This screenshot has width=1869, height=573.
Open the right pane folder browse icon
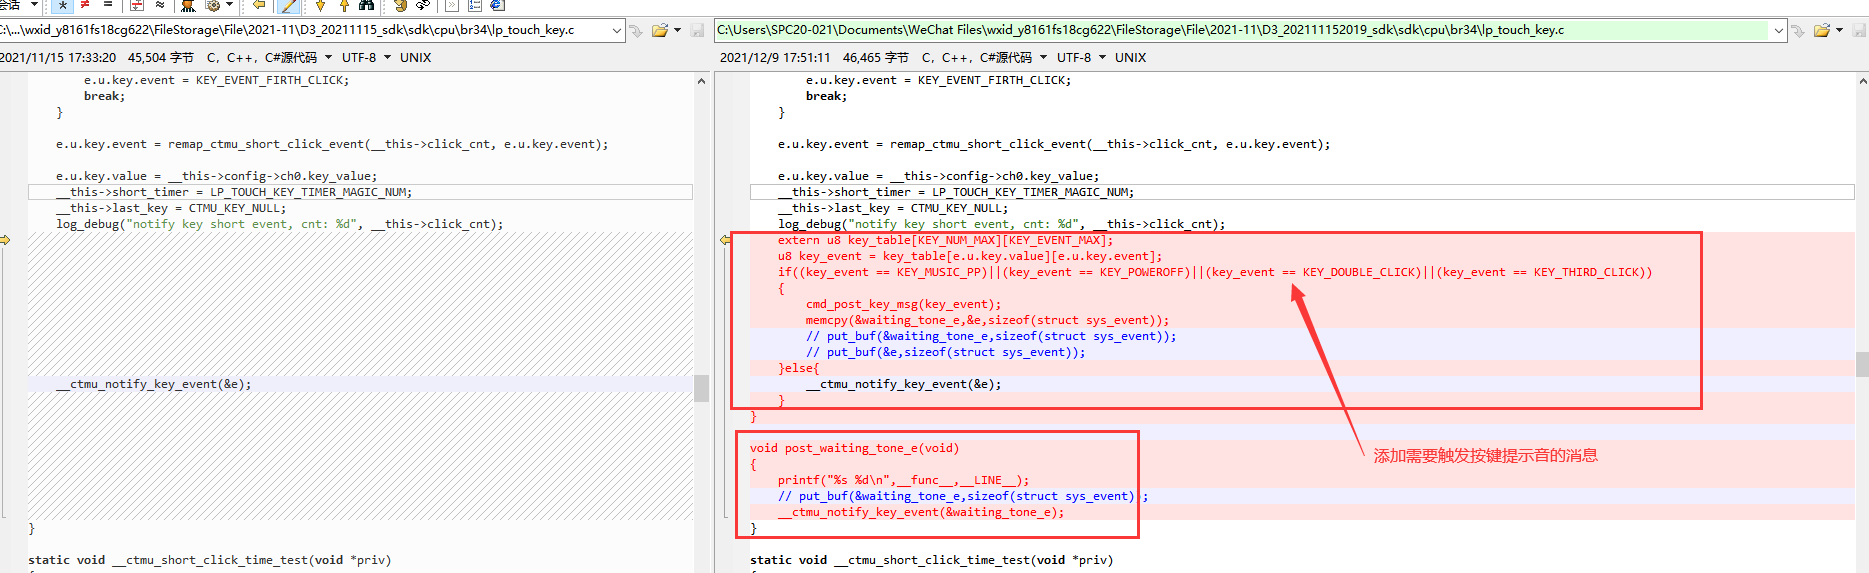pyautogui.click(x=1822, y=30)
